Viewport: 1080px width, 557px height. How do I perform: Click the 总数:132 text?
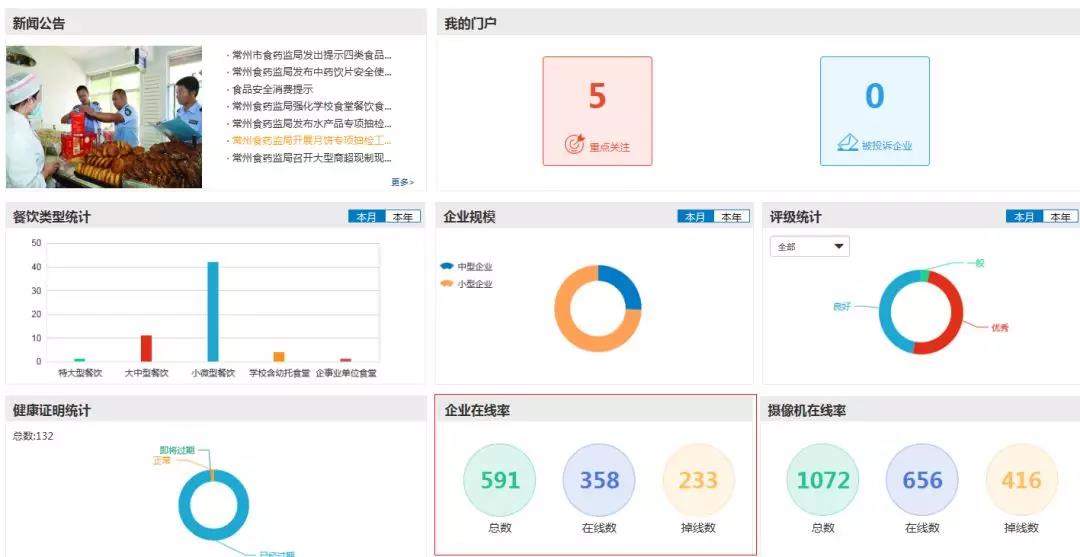[x=33, y=436]
